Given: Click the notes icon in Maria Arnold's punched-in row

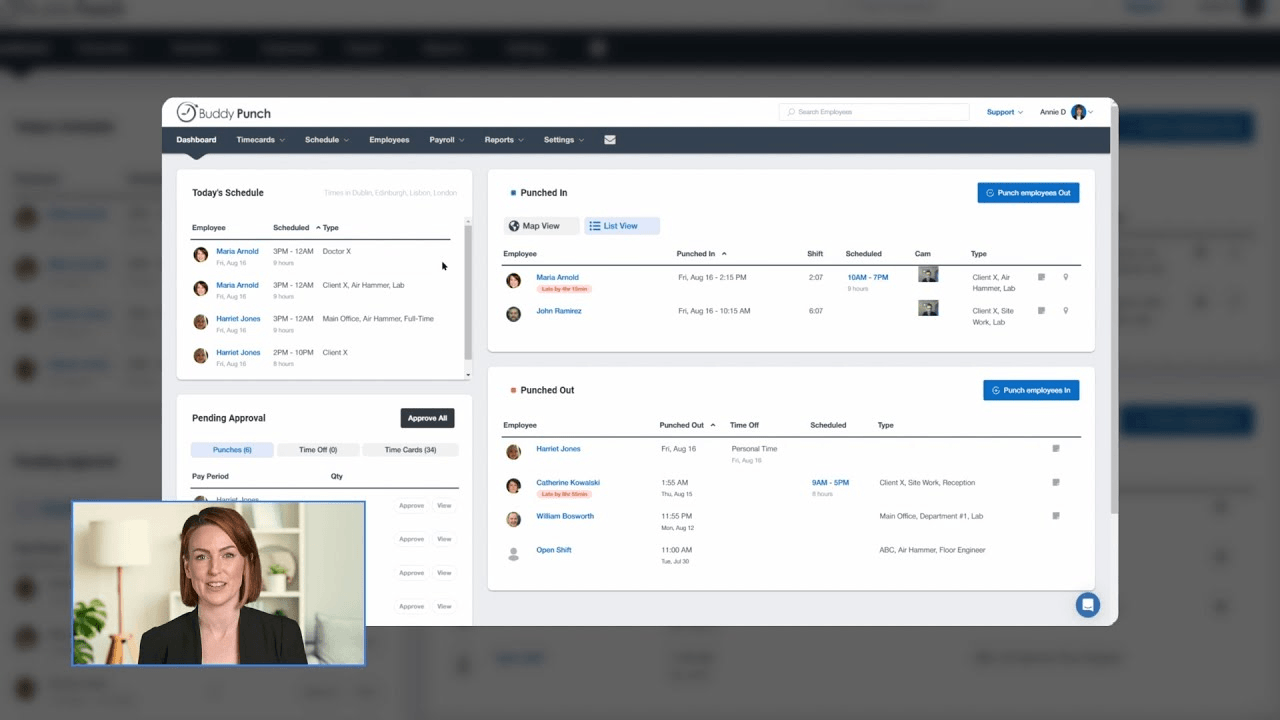Looking at the screenshot, I should click(x=1041, y=277).
